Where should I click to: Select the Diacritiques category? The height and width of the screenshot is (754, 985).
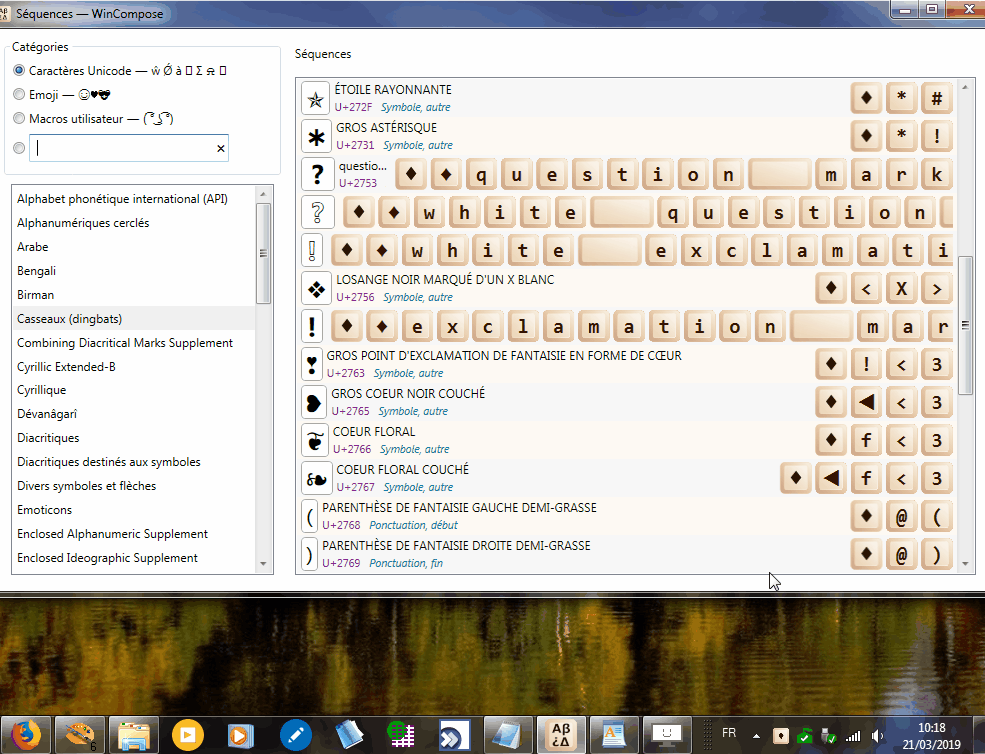coord(134,437)
